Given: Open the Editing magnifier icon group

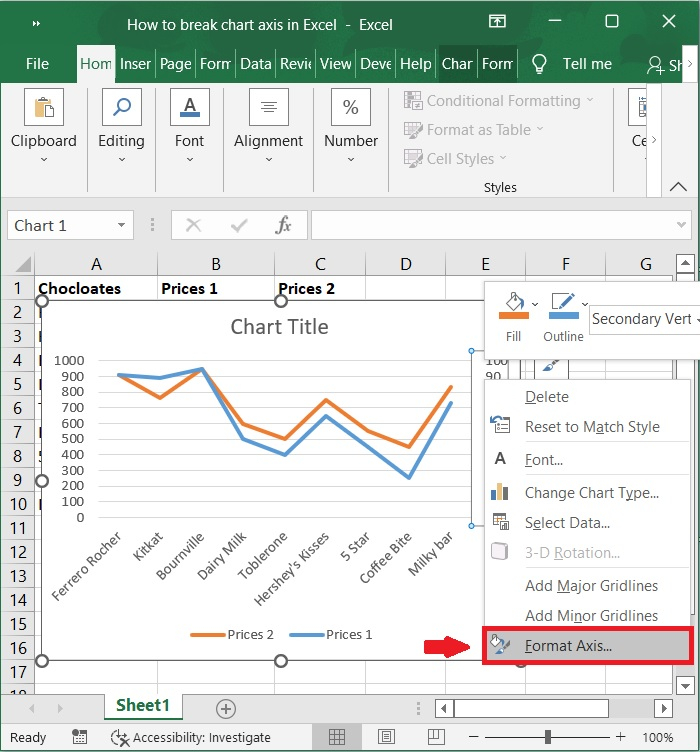Looking at the screenshot, I should tap(122, 107).
